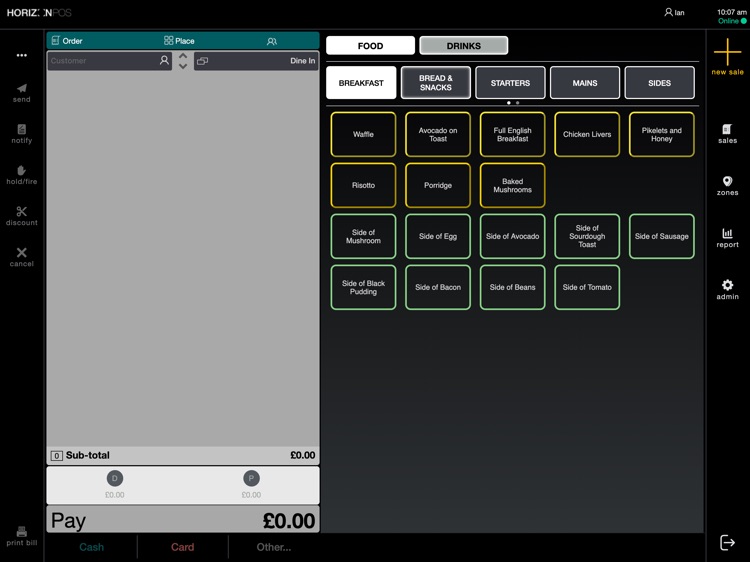
Task: Click the send icon in sidebar
Action: tap(22, 88)
